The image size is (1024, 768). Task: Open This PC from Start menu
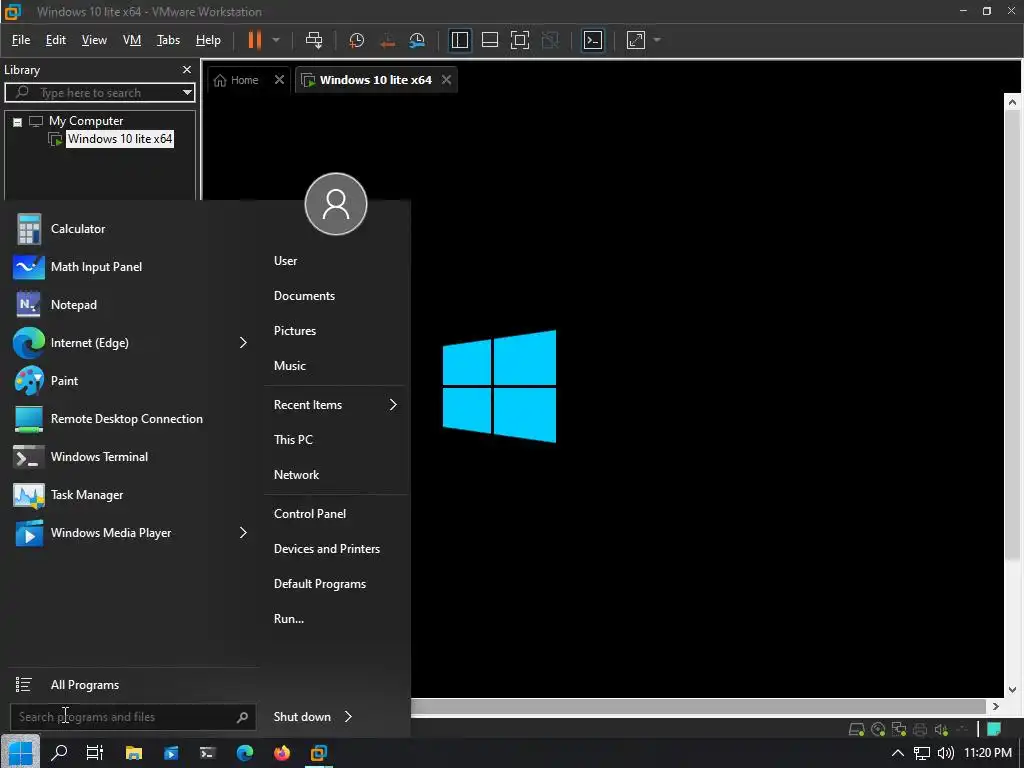tap(293, 440)
